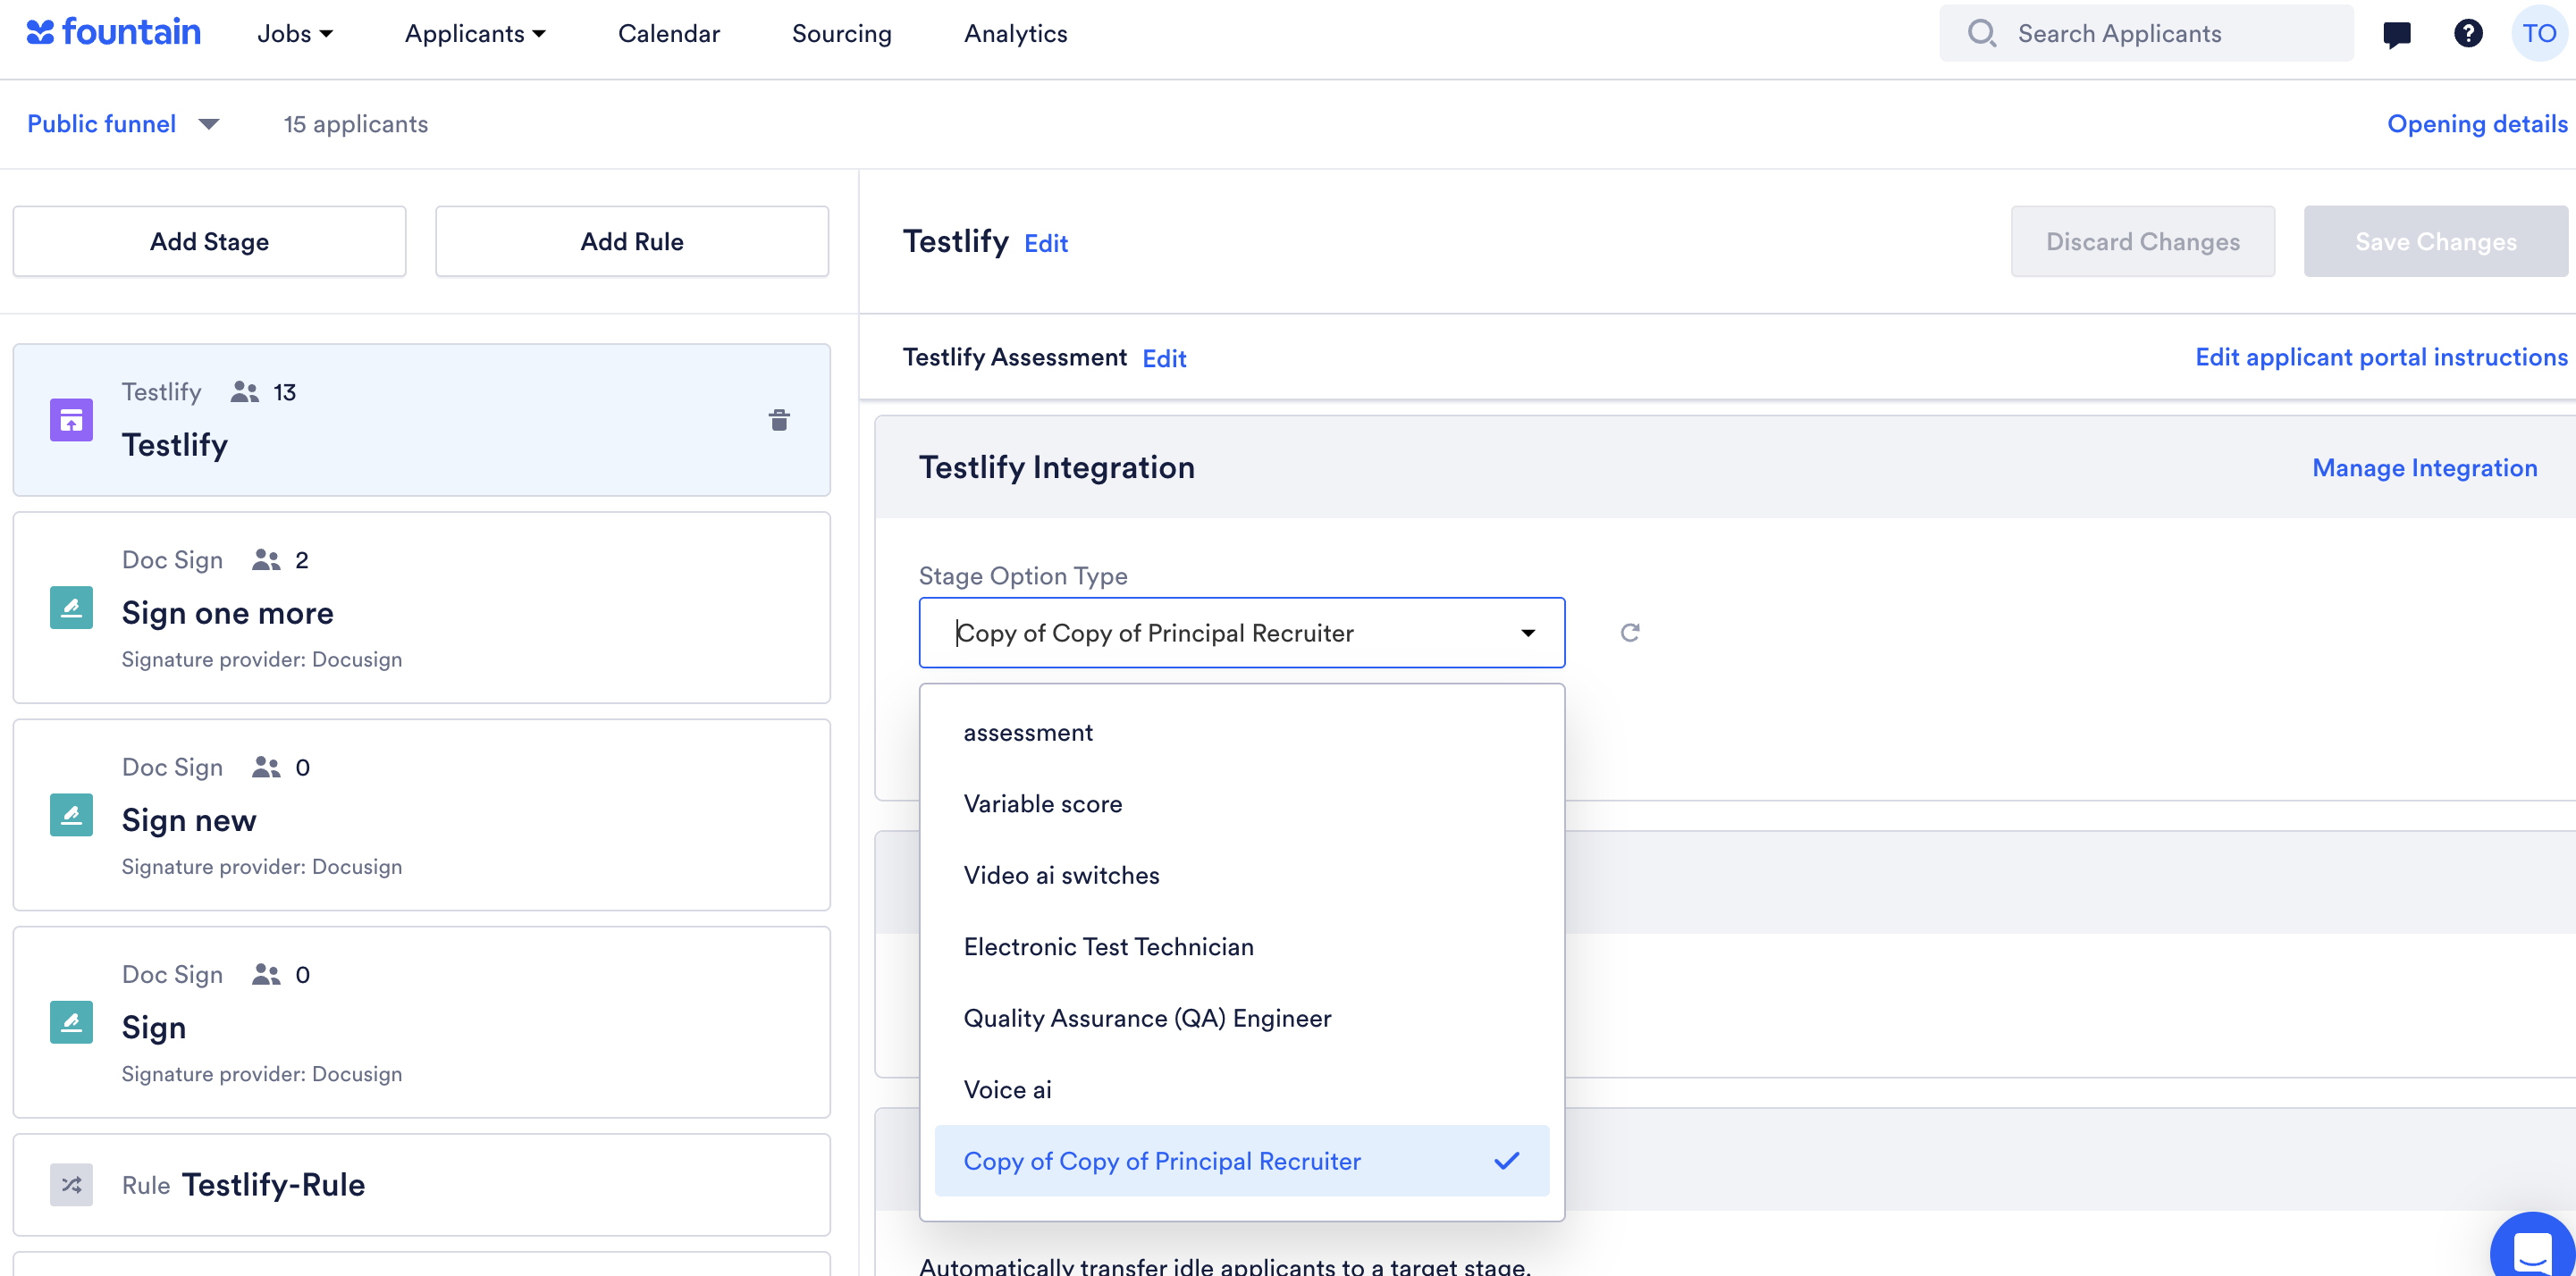This screenshot has height=1276, width=2576.
Task: Open the TO user avatar menu
Action: (2539, 34)
